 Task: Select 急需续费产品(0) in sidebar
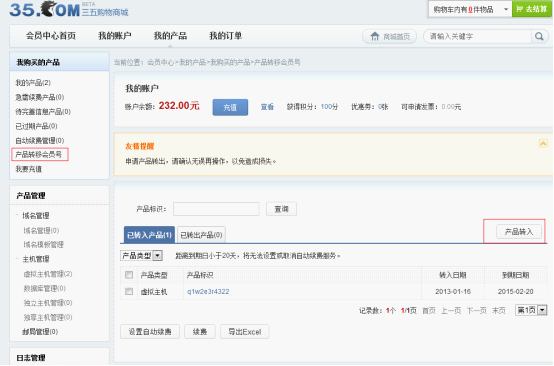(40, 97)
